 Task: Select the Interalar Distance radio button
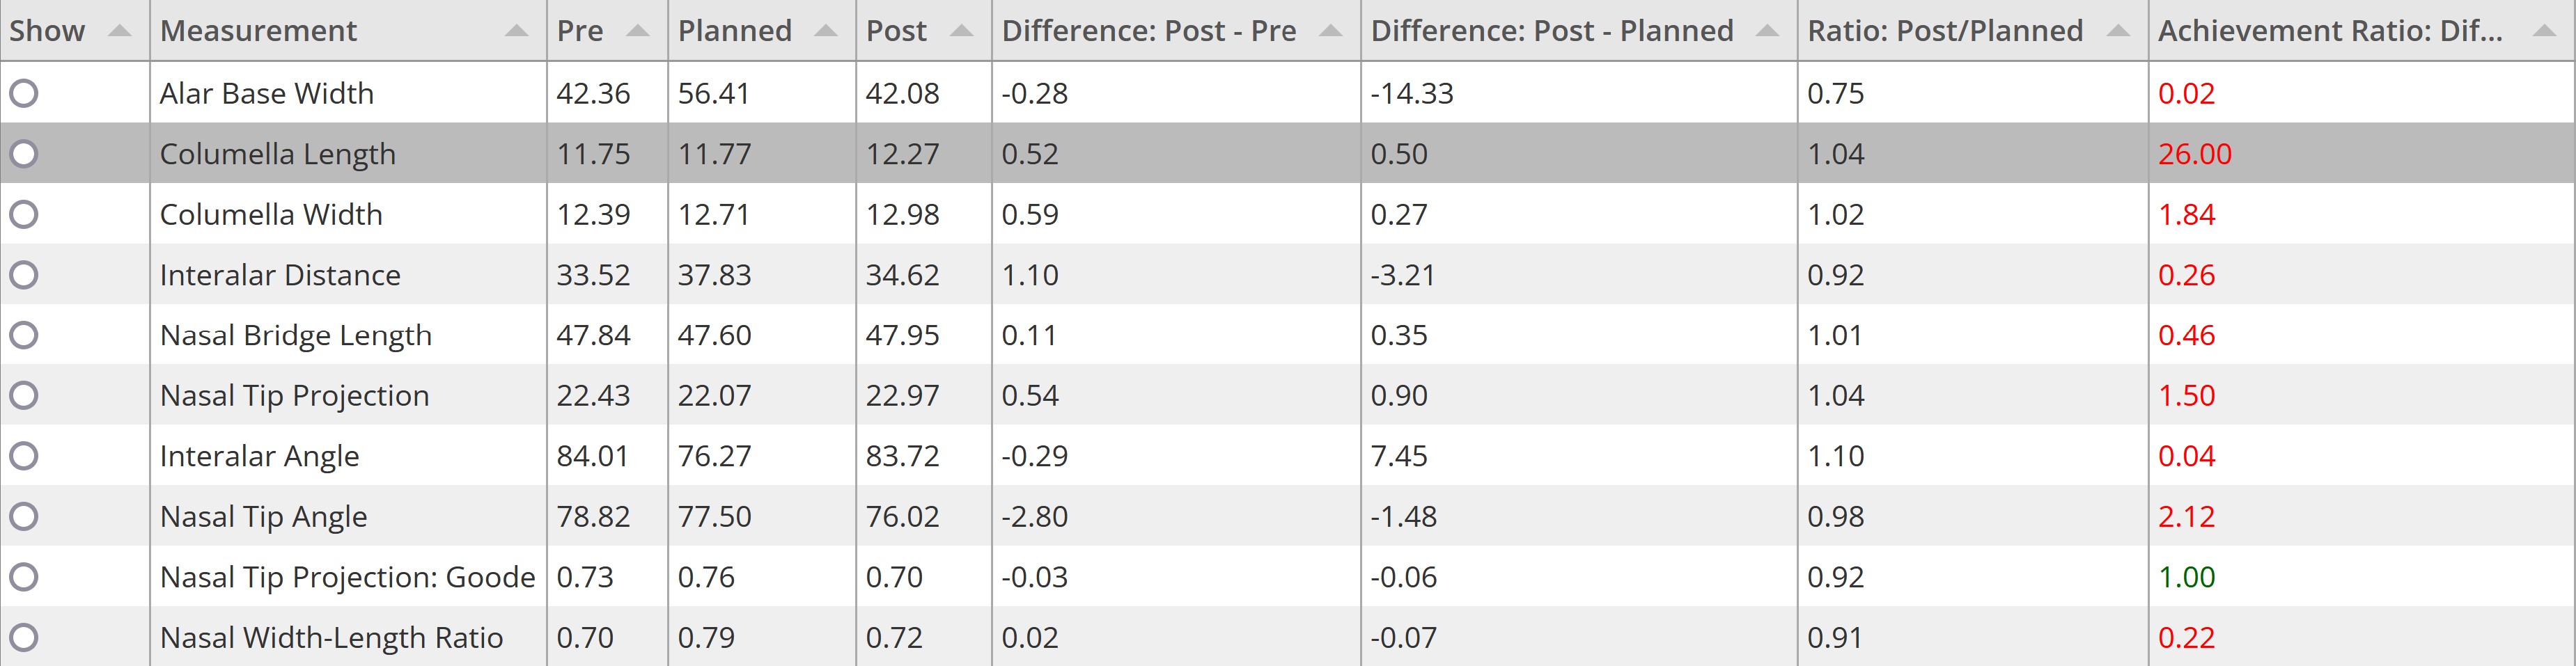pos(24,275)
